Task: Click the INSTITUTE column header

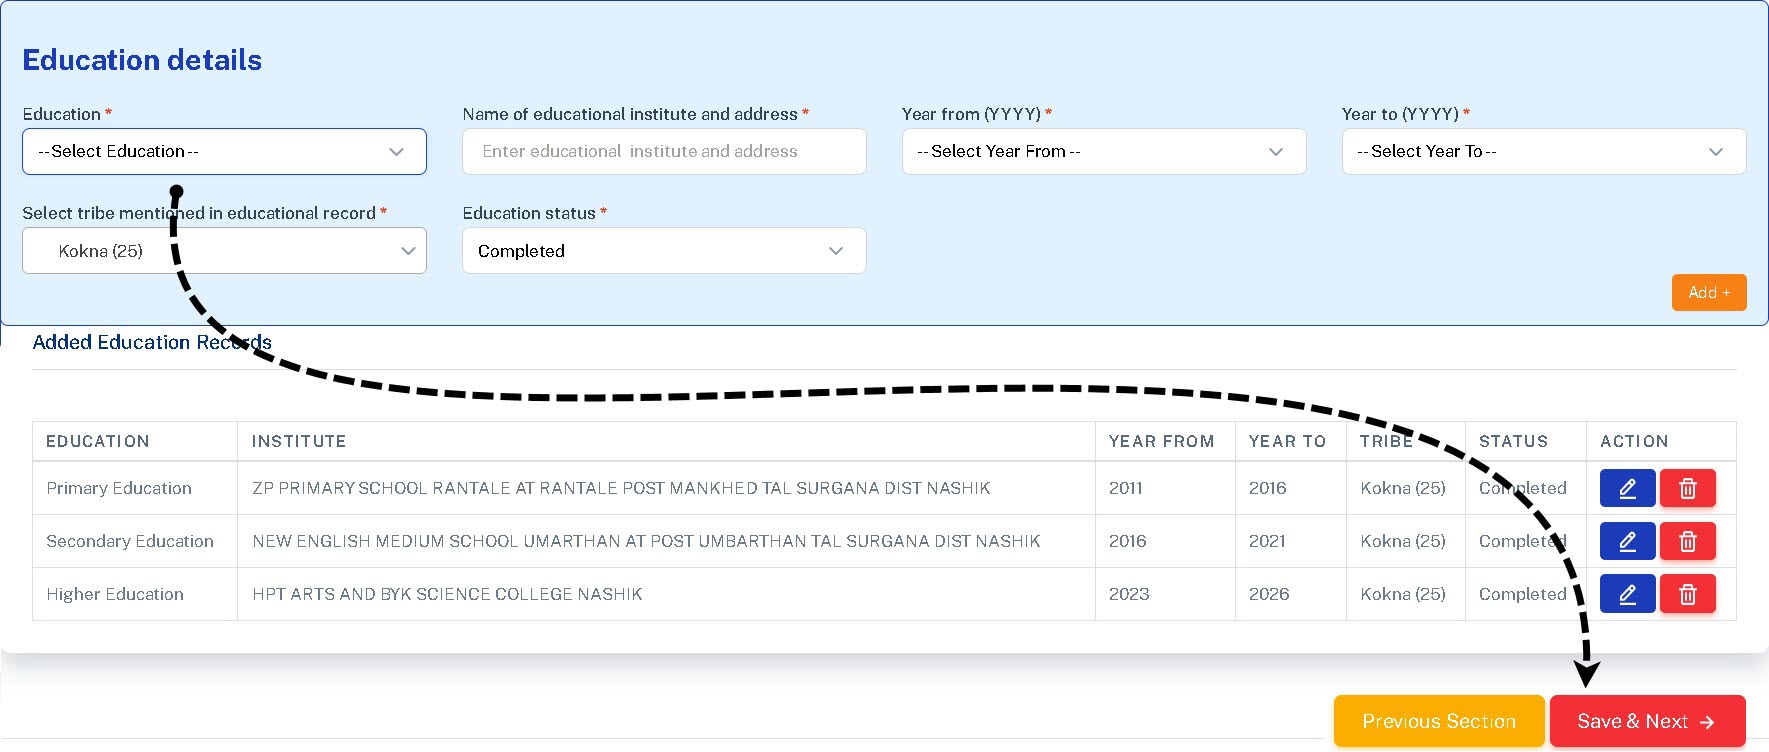Action: click(299, 441)
